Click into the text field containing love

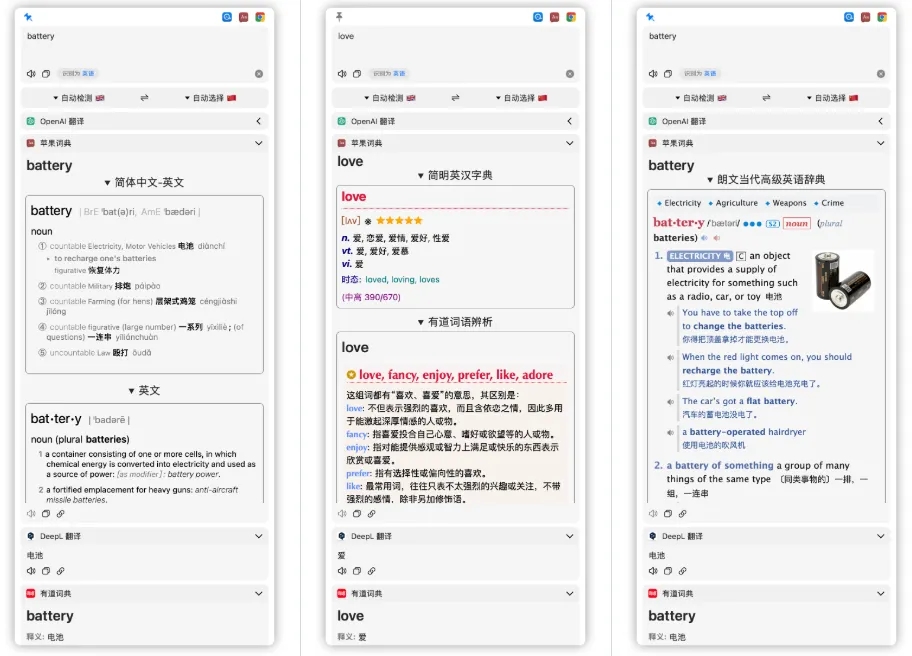[x=455, y=45]
